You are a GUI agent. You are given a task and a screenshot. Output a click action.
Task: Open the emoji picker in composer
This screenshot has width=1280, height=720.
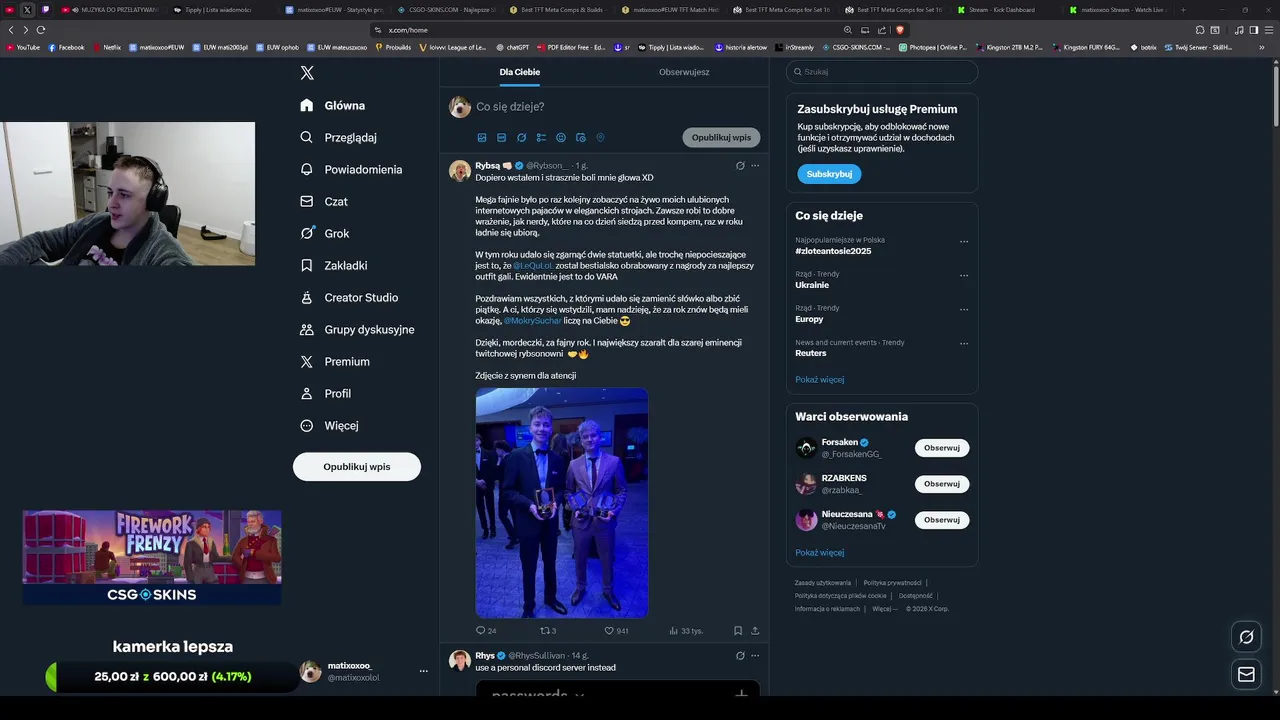click(561, 138)
